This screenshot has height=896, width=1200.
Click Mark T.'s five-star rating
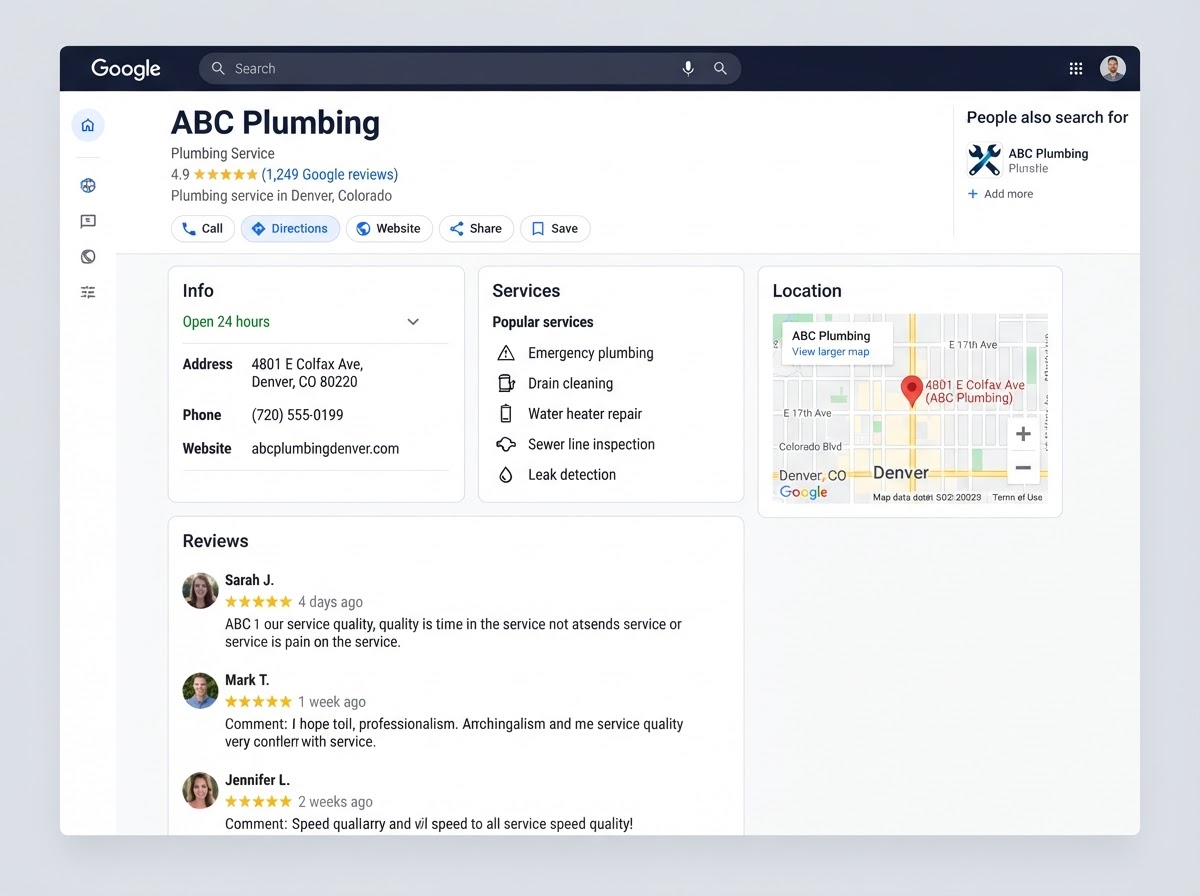[259, 702]
